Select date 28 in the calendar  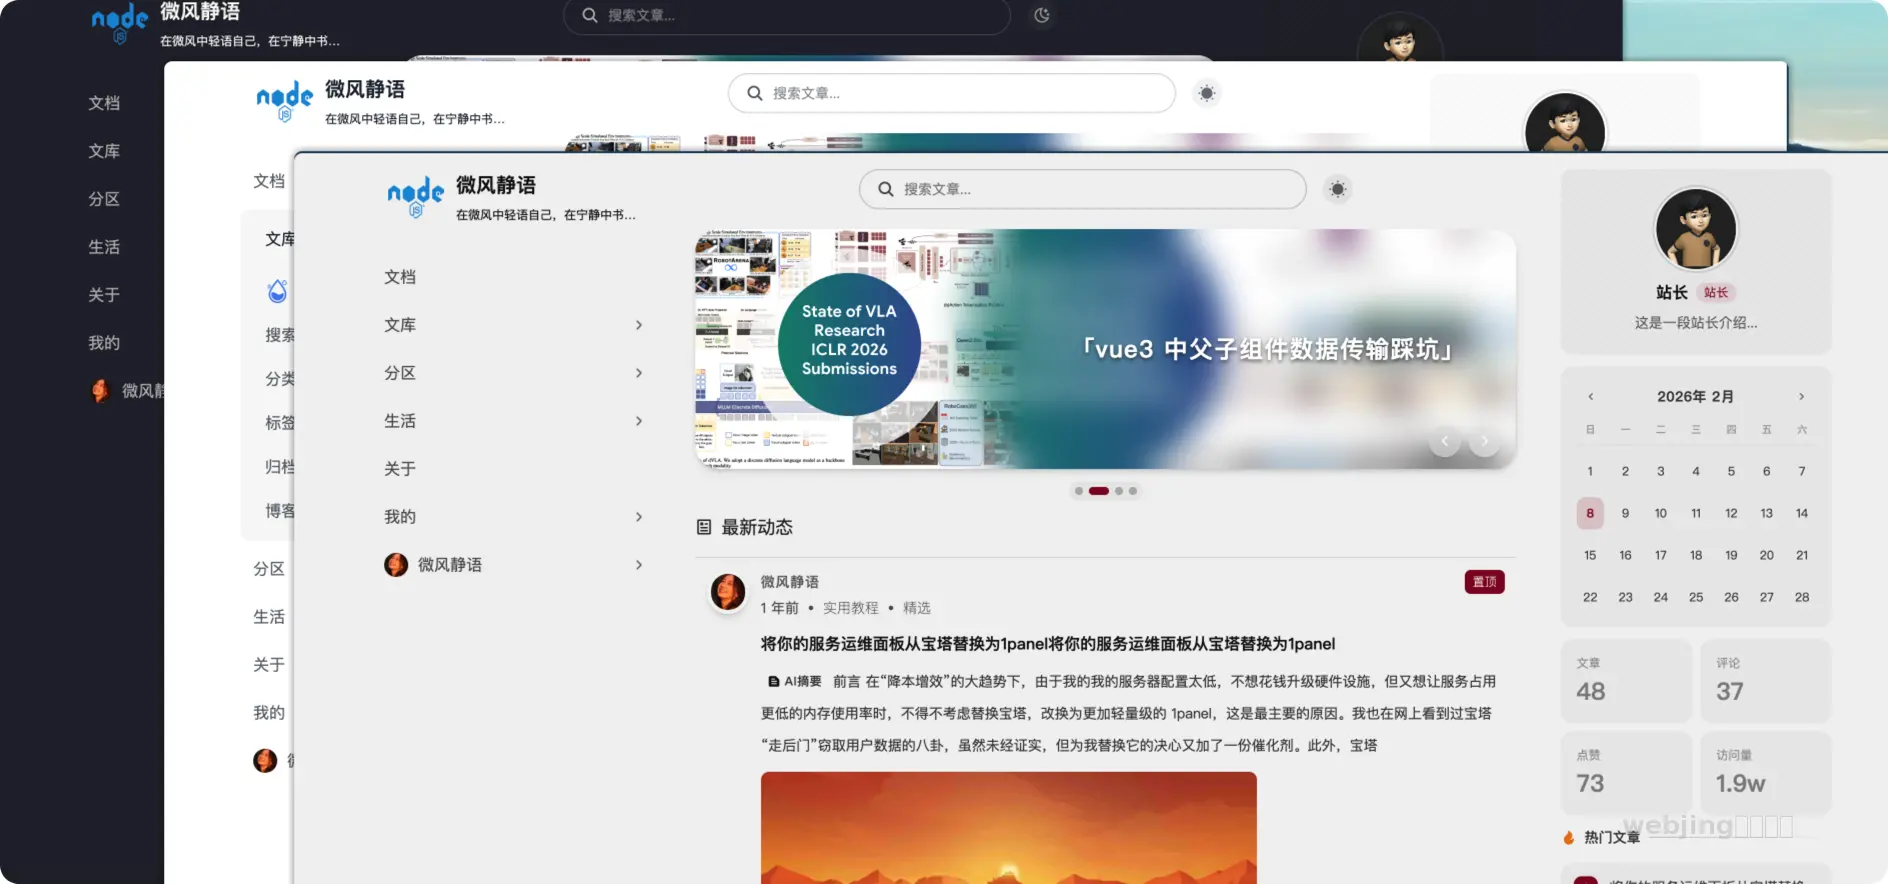1802,597
